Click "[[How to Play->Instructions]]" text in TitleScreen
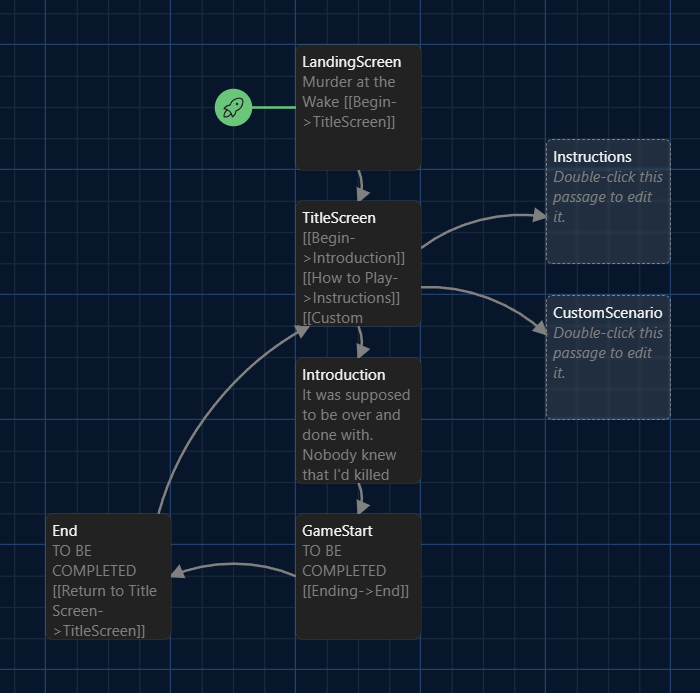Image resolution: width=700 pixels, height=693 pixels. [351, 288]
